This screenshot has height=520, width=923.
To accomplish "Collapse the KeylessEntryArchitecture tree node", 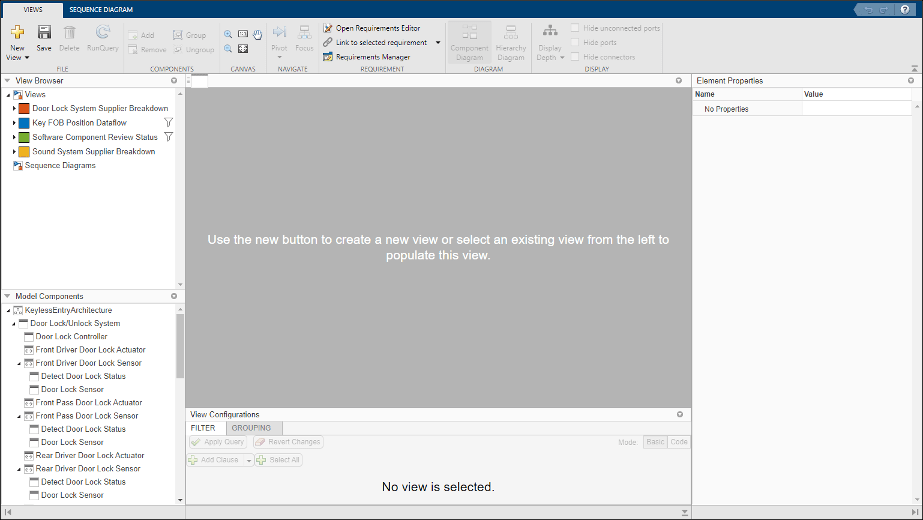I will tap(8, 310).
